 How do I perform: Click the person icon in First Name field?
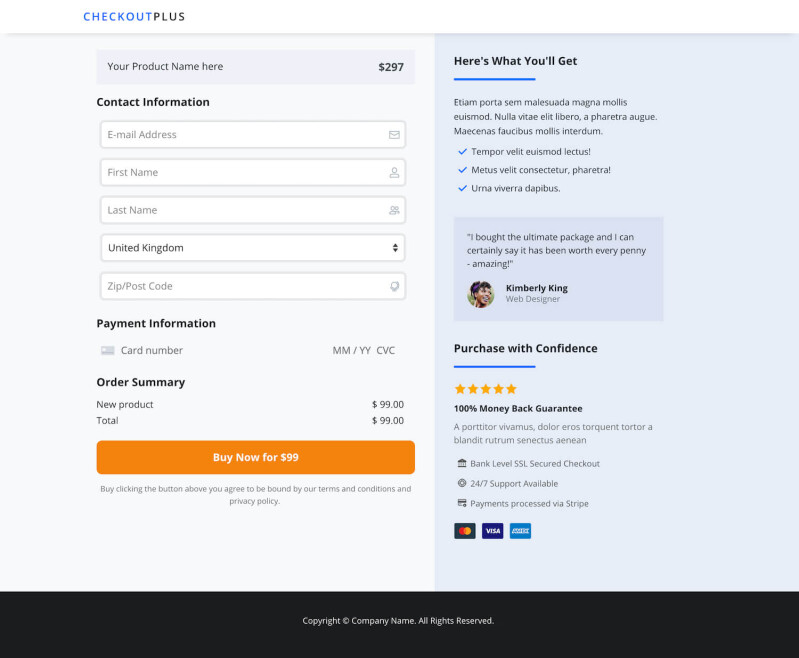pyautogui.click(x=394, y=173)
